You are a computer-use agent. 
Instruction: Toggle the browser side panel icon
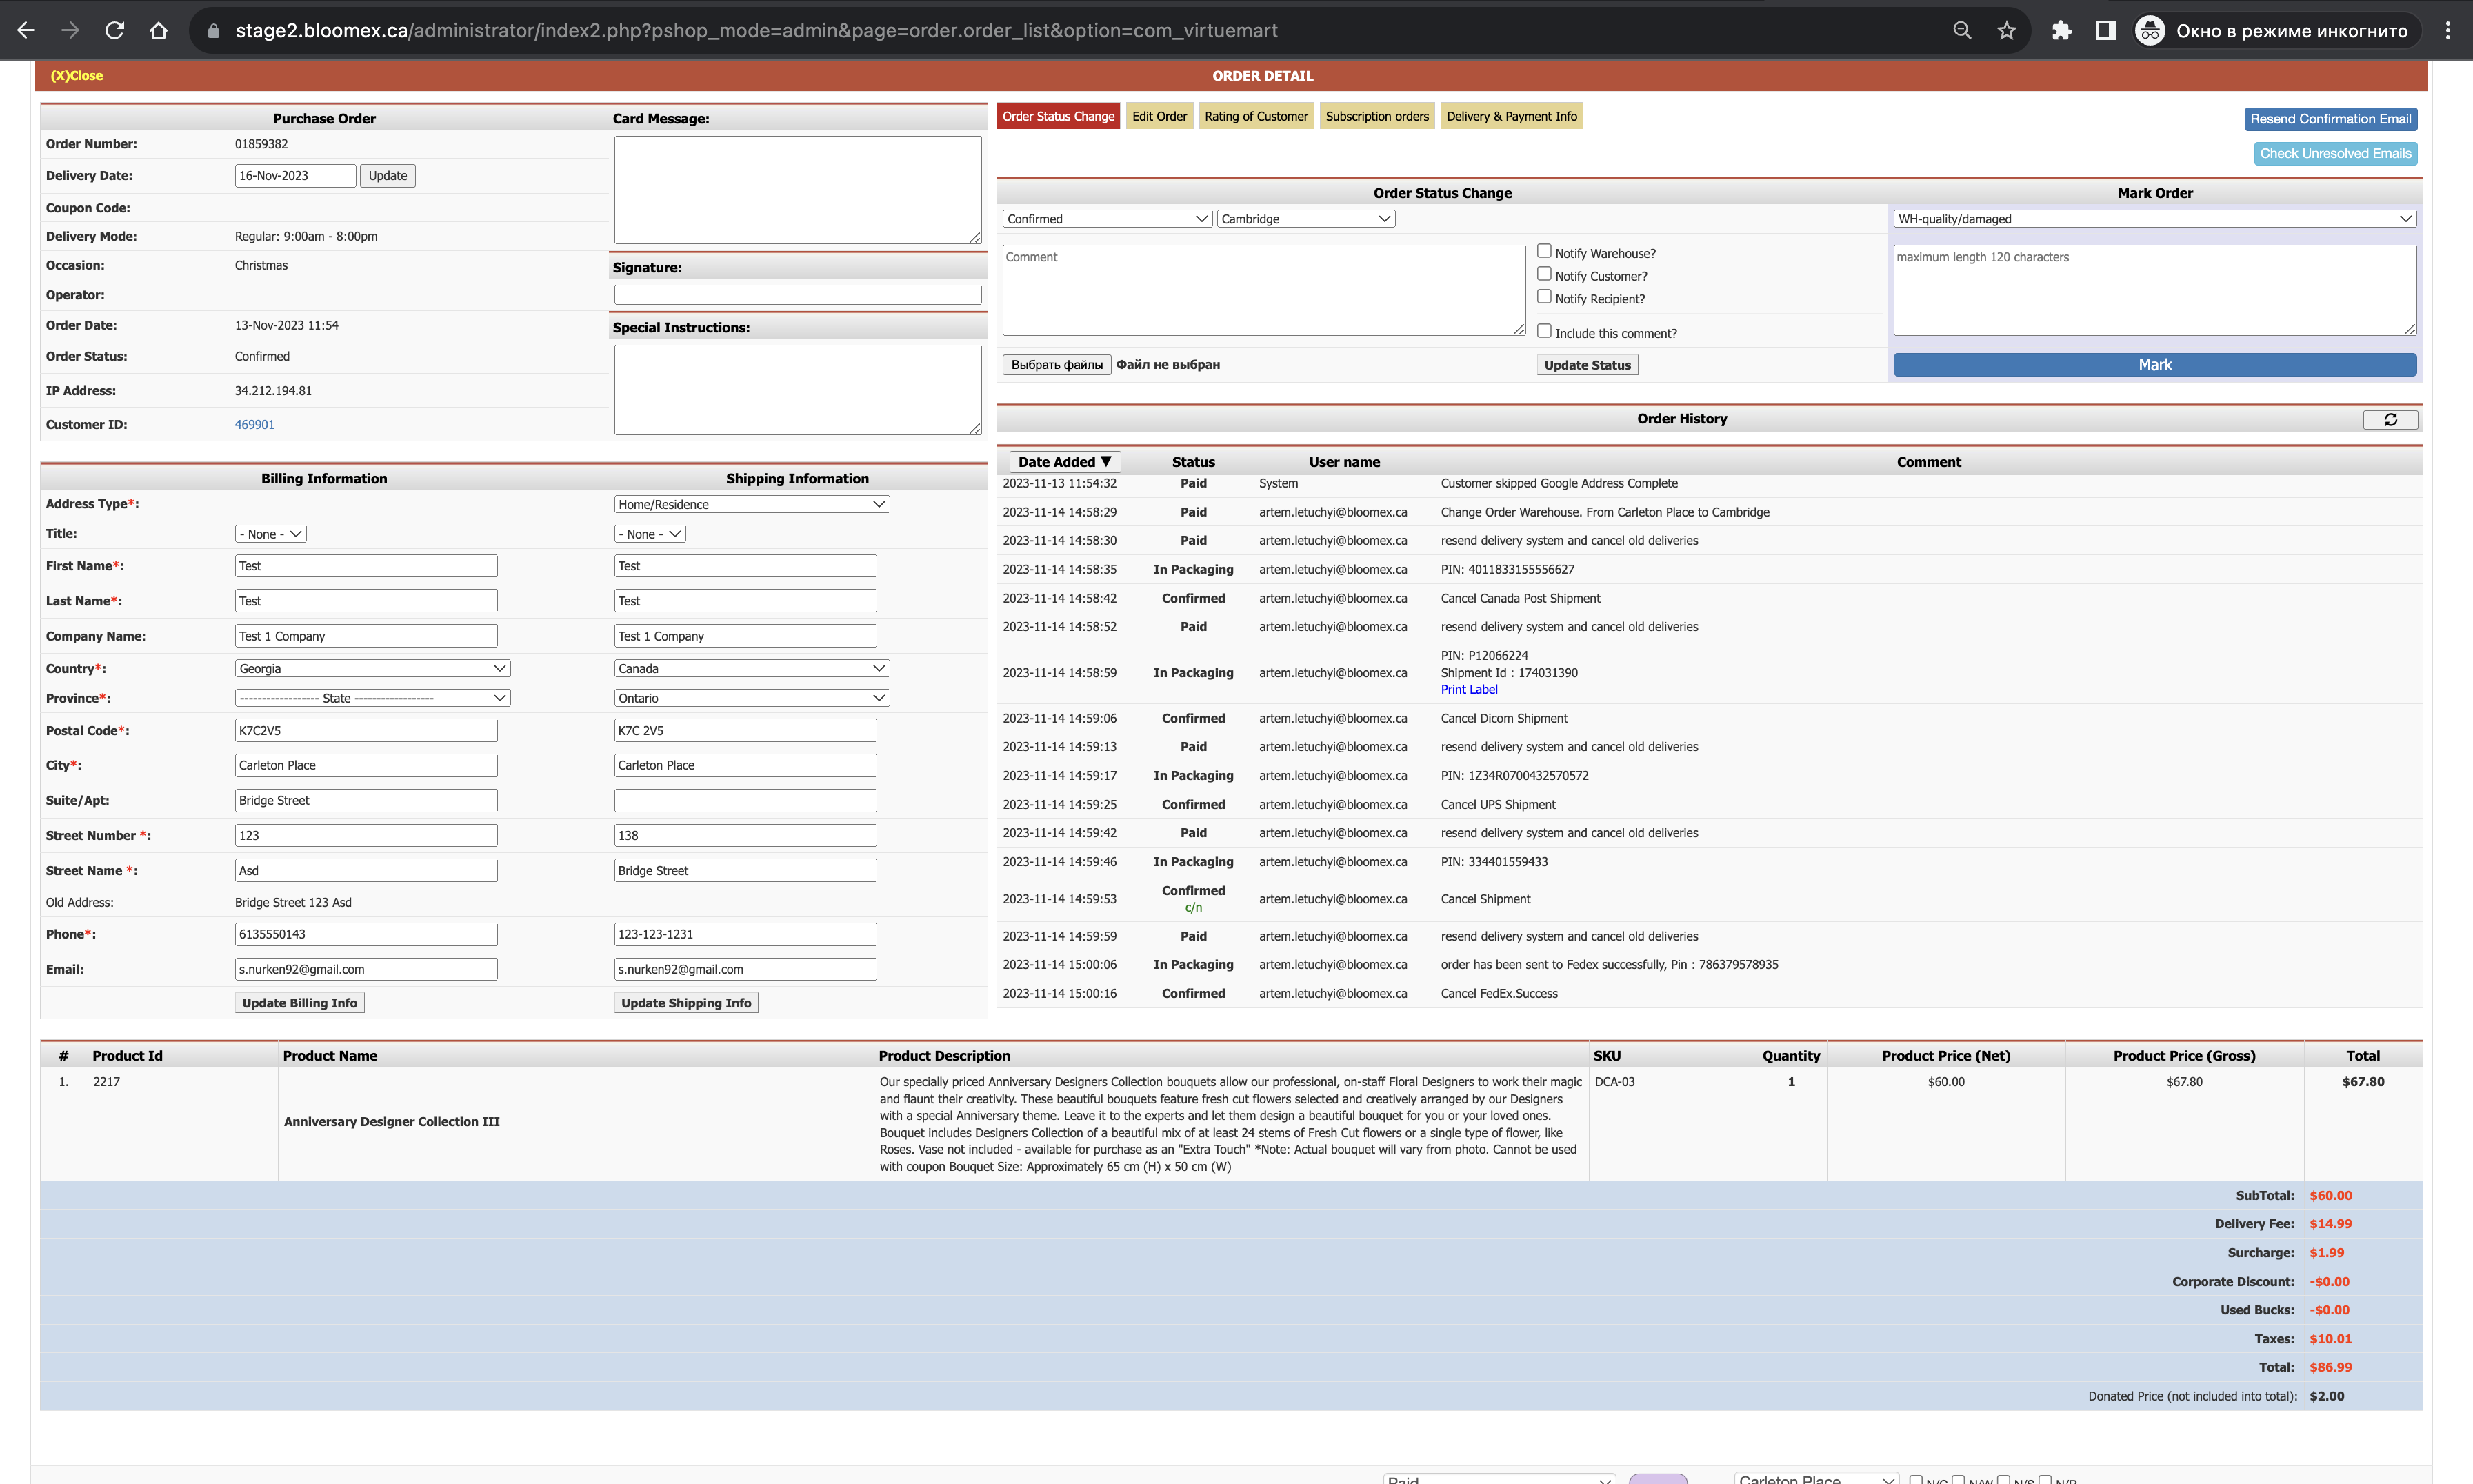tap(2105, 30)
